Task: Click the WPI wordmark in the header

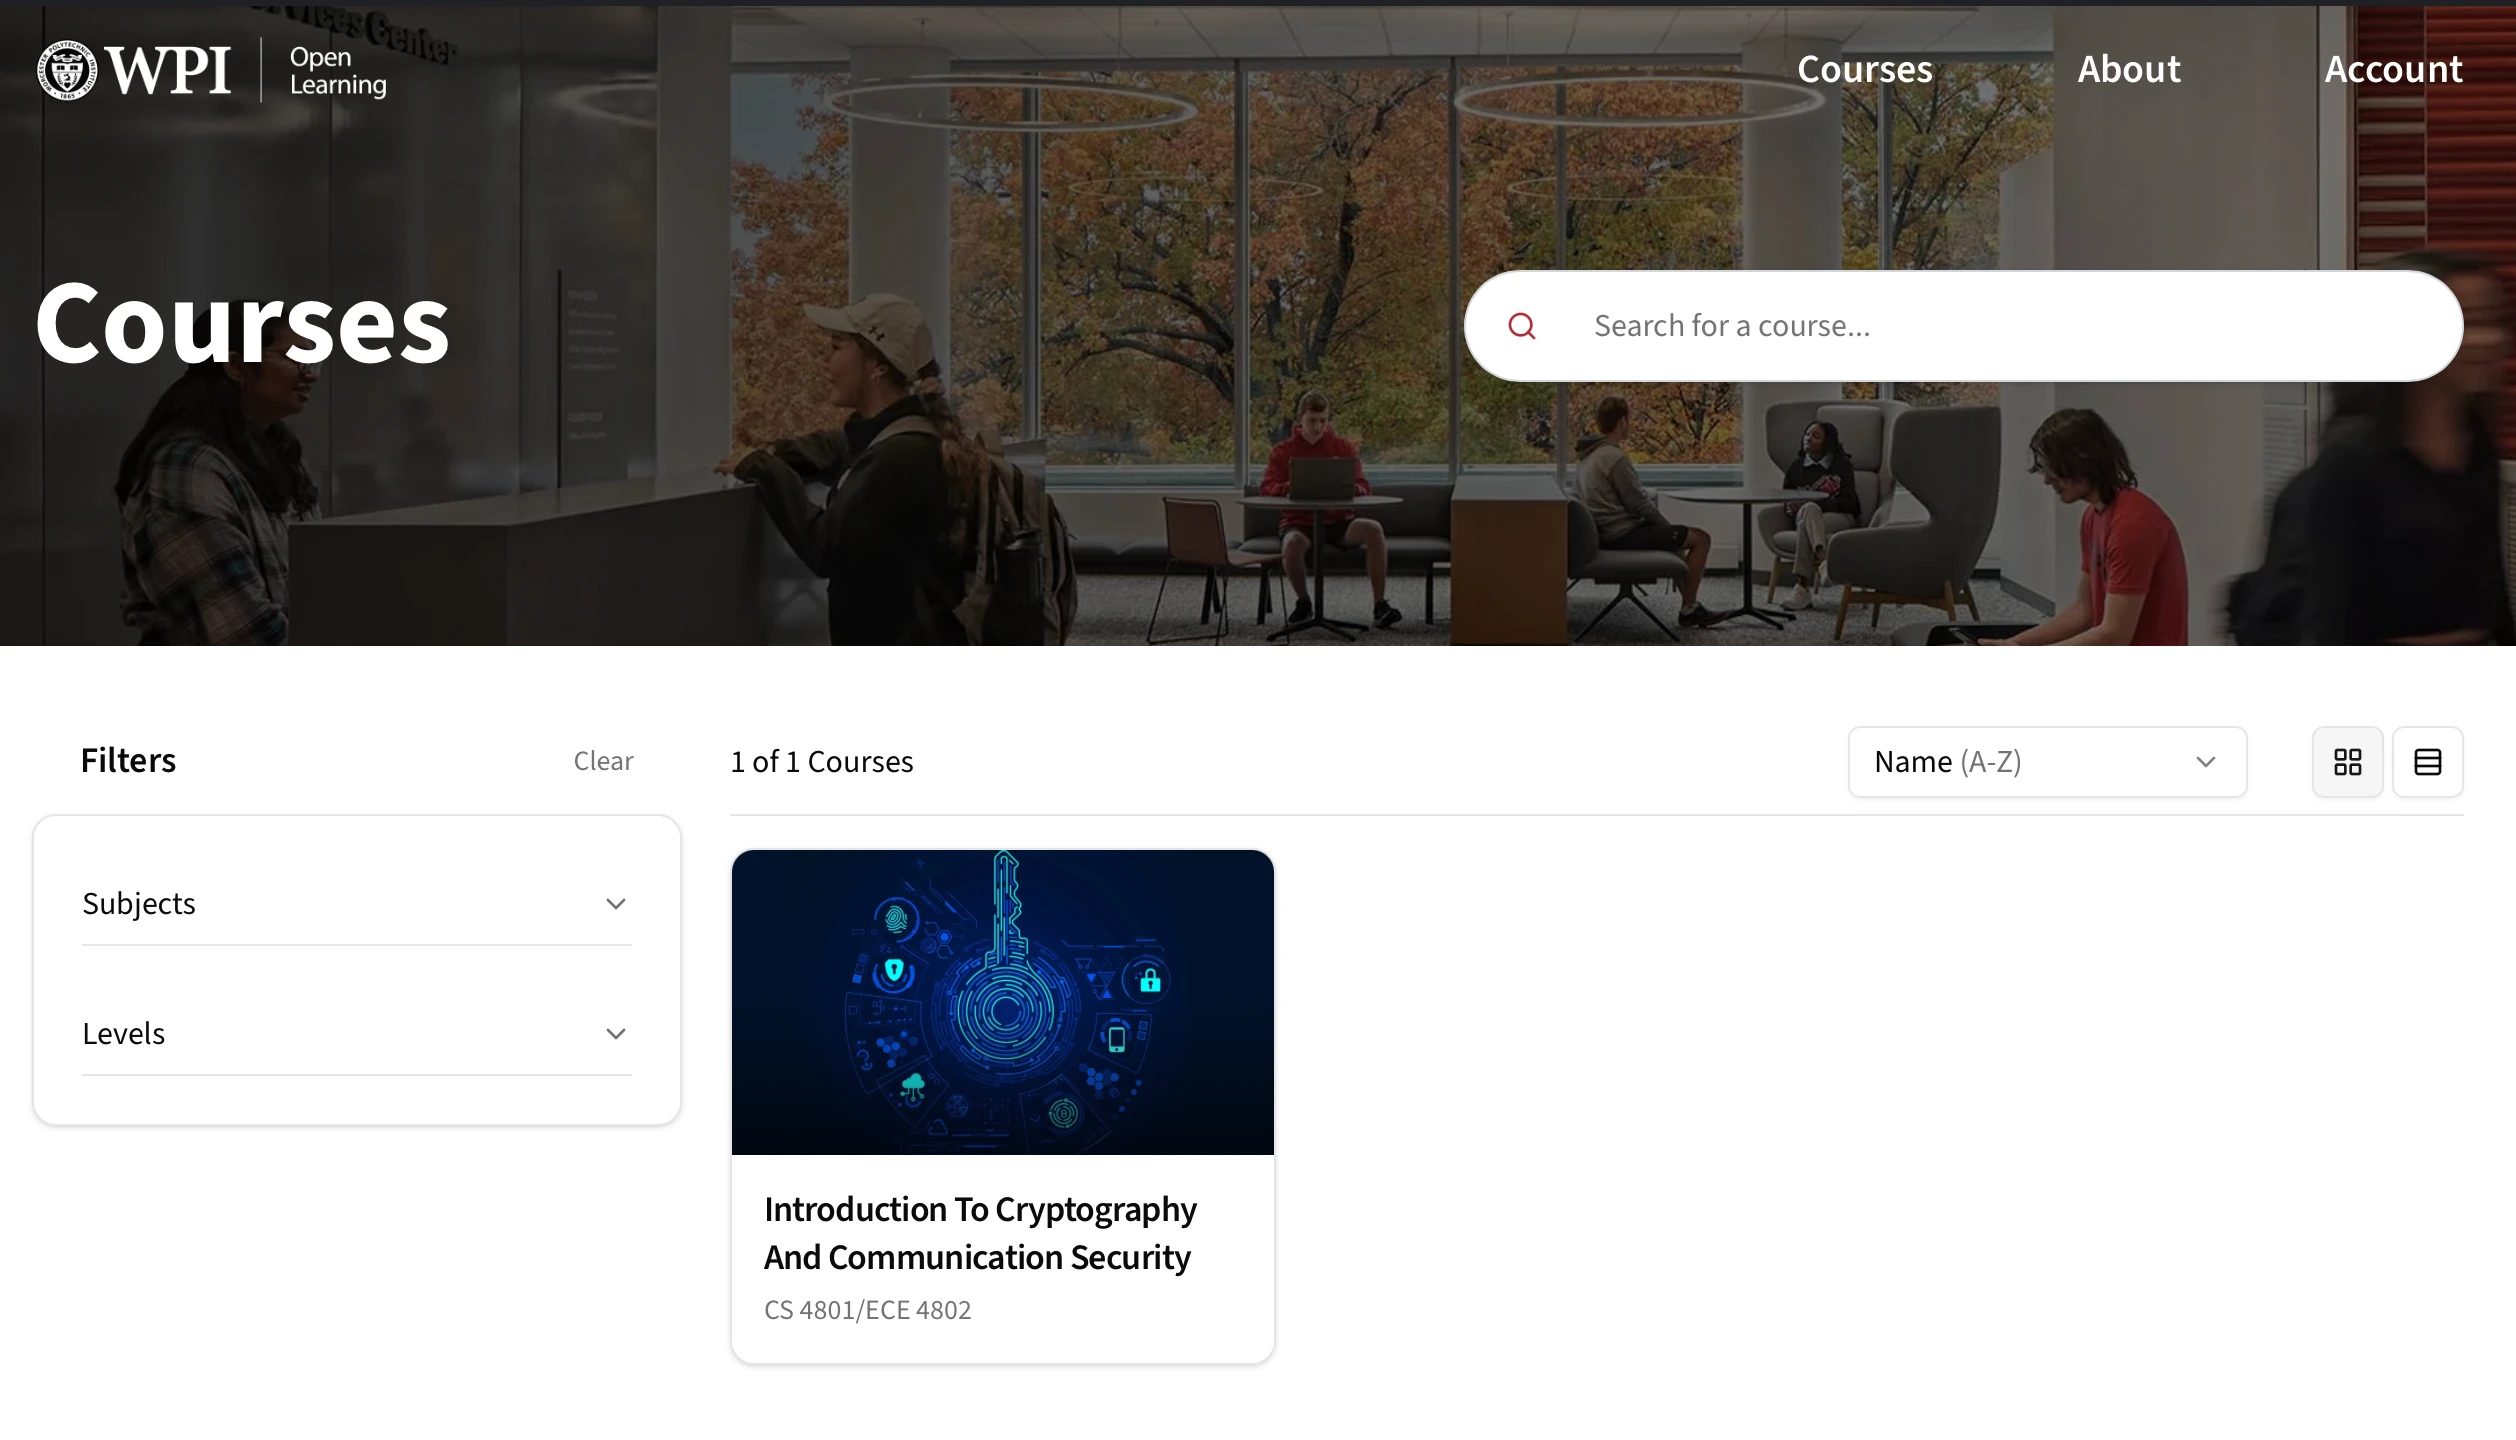Action: coord(168,70)
